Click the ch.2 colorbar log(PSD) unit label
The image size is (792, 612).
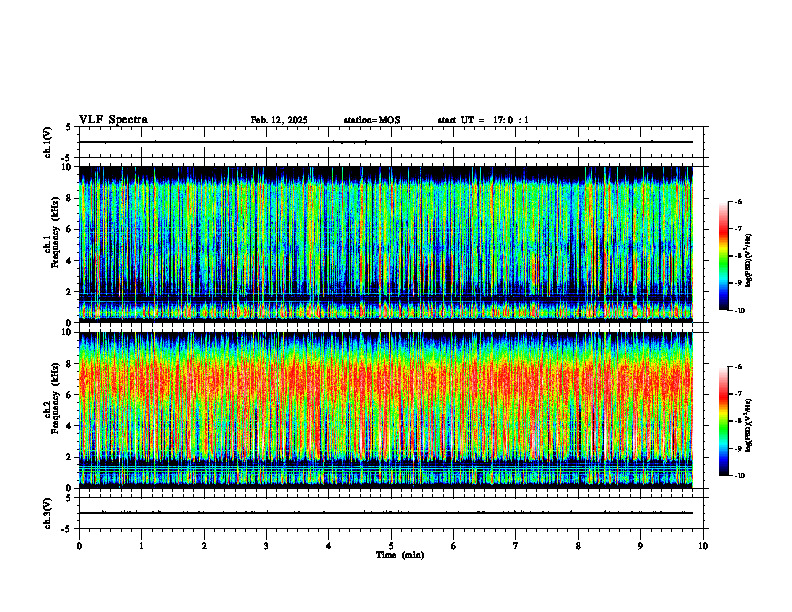point(749,425)
